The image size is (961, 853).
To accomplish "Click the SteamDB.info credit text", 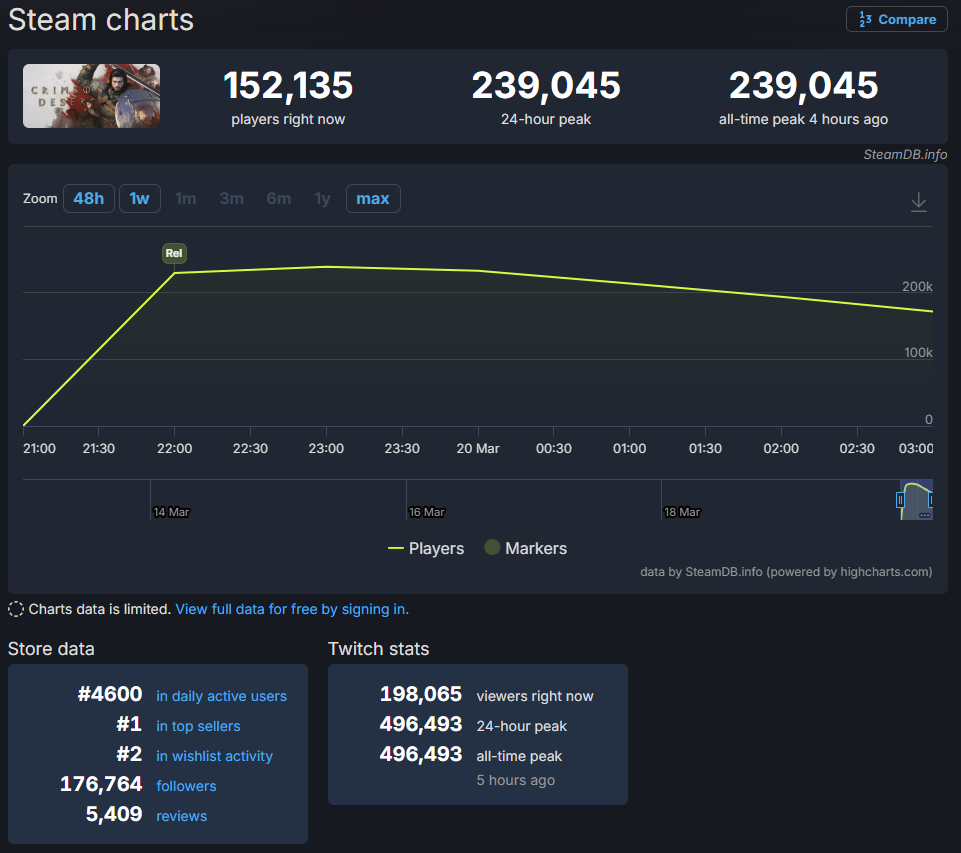I will pyautogui.click(x=905, y=154).
